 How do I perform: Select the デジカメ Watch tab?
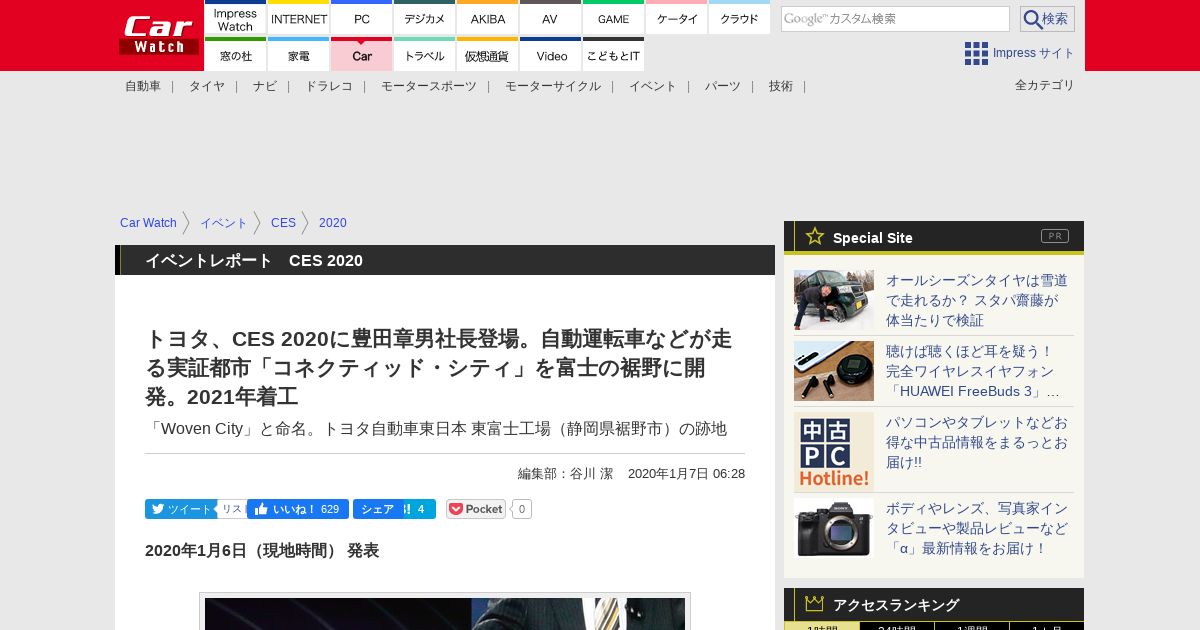[425, 18]
